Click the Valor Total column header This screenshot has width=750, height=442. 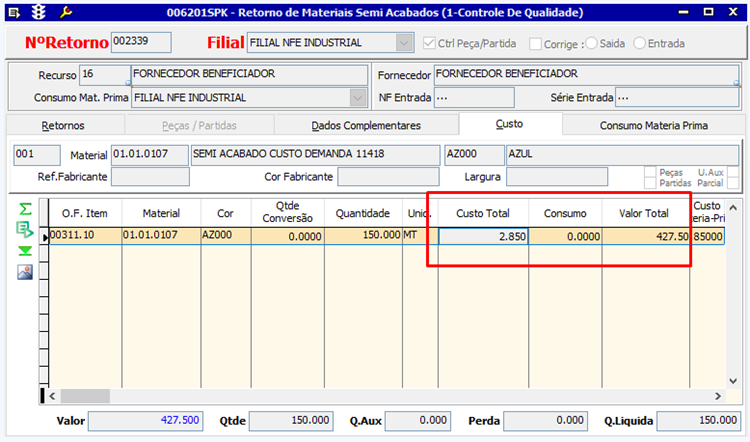coord(644,213)
